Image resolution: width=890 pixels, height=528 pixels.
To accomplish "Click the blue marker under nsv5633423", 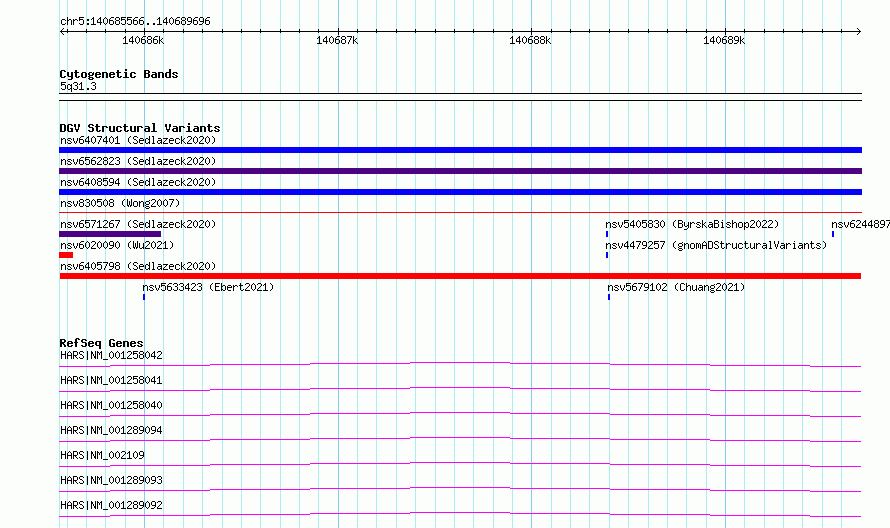I will click(x=144, y=297).
